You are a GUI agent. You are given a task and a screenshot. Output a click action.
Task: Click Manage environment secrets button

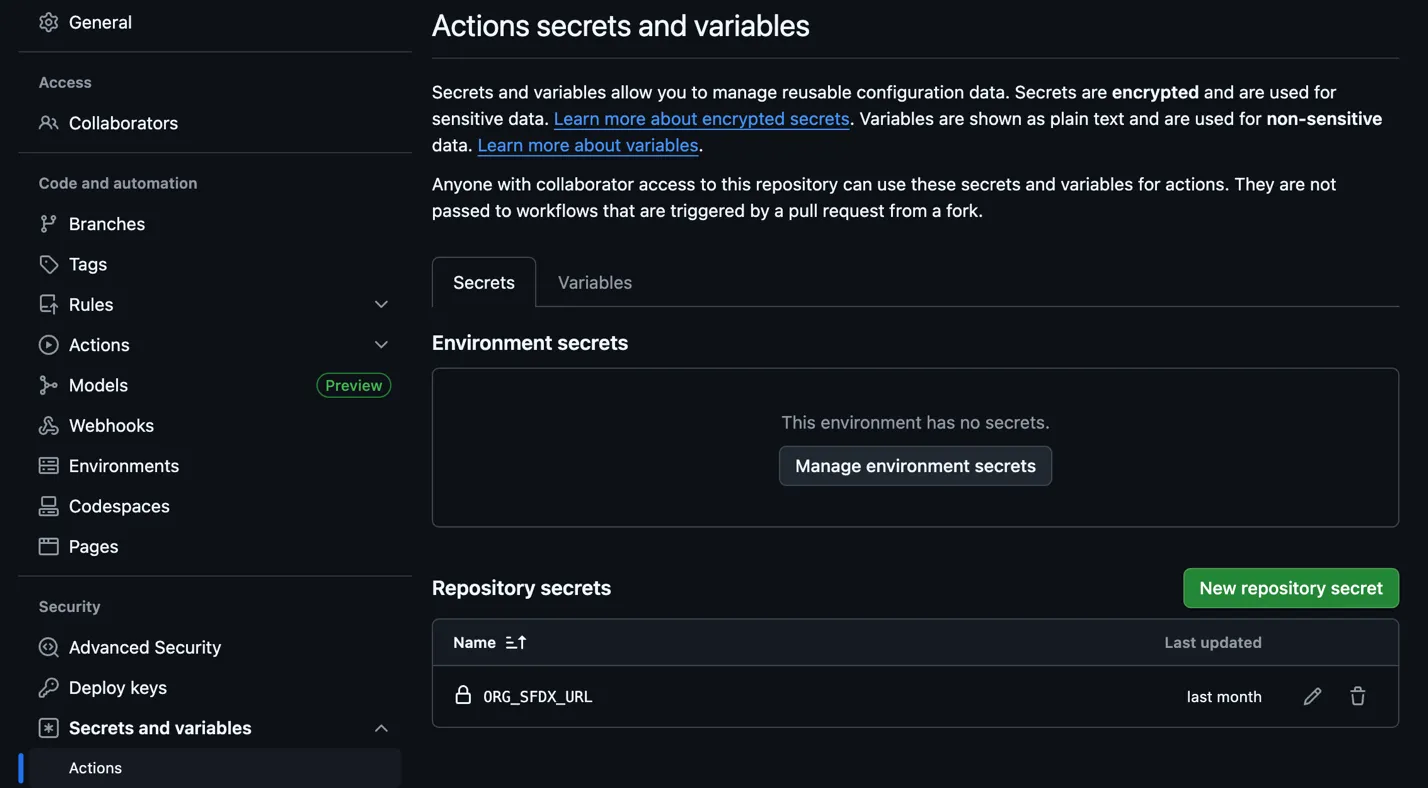[x=915, y=466]
